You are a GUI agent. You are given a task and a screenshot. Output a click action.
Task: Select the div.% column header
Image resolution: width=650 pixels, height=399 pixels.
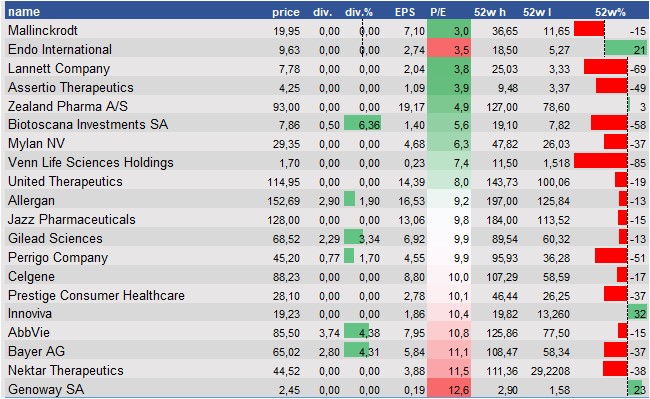pyautogui.click(x=359, y=12)
